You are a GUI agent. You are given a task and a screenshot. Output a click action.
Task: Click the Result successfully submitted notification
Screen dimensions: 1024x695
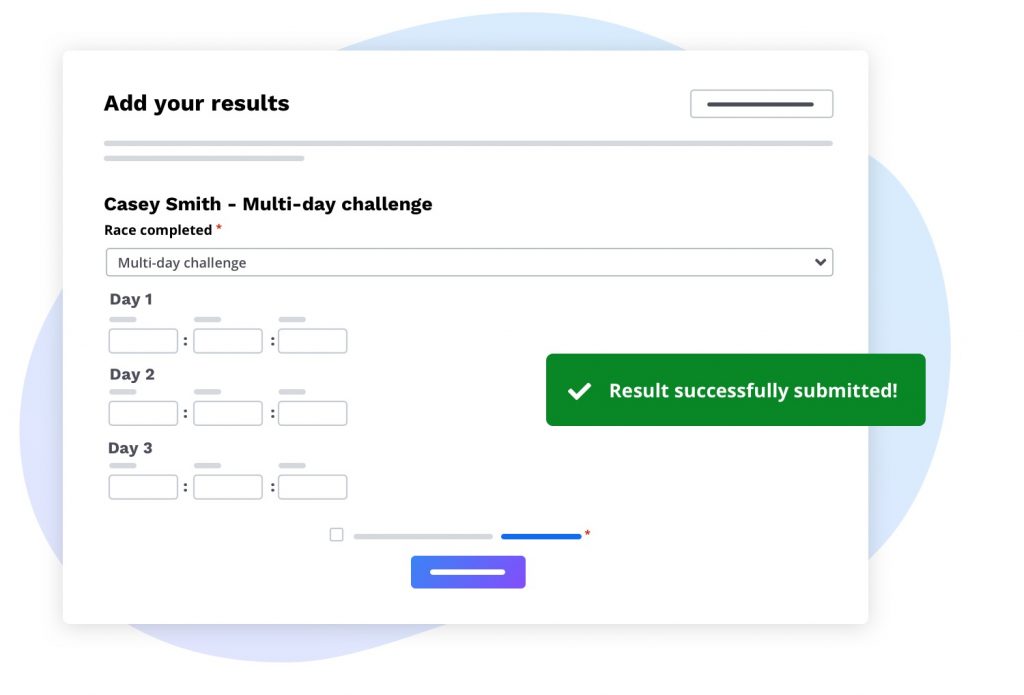click(x=752, y=391)
